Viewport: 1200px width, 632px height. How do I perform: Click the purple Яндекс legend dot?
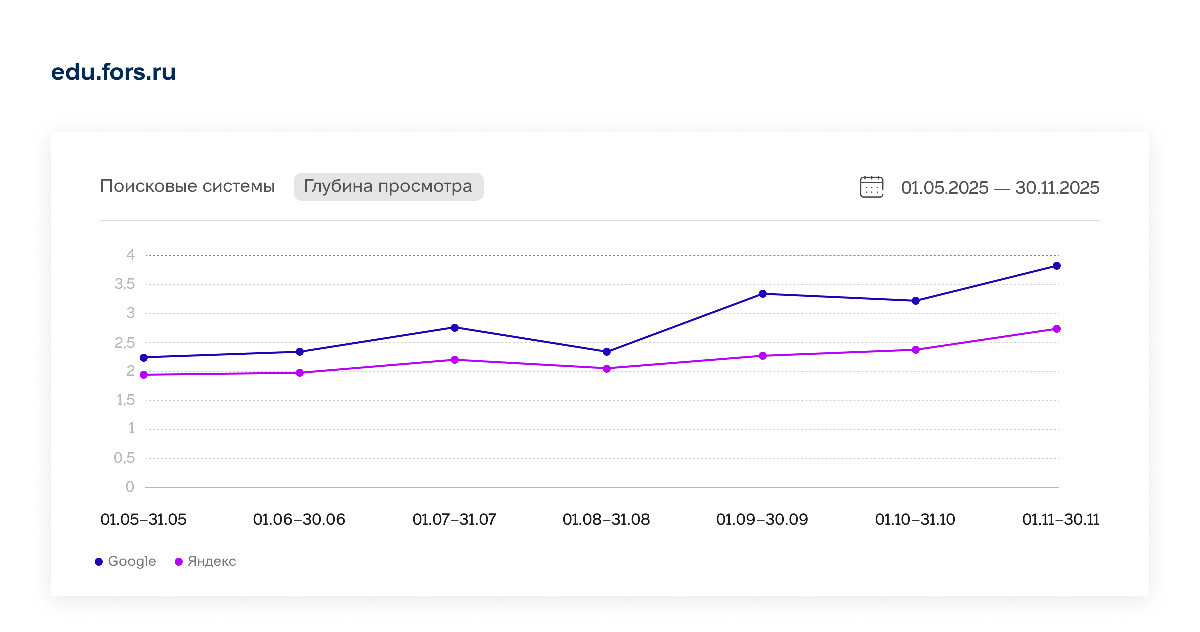(x=180, y=562)
